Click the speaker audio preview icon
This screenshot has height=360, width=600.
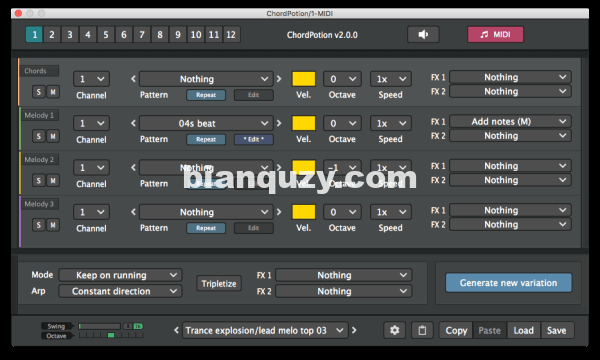coord(423,35)
